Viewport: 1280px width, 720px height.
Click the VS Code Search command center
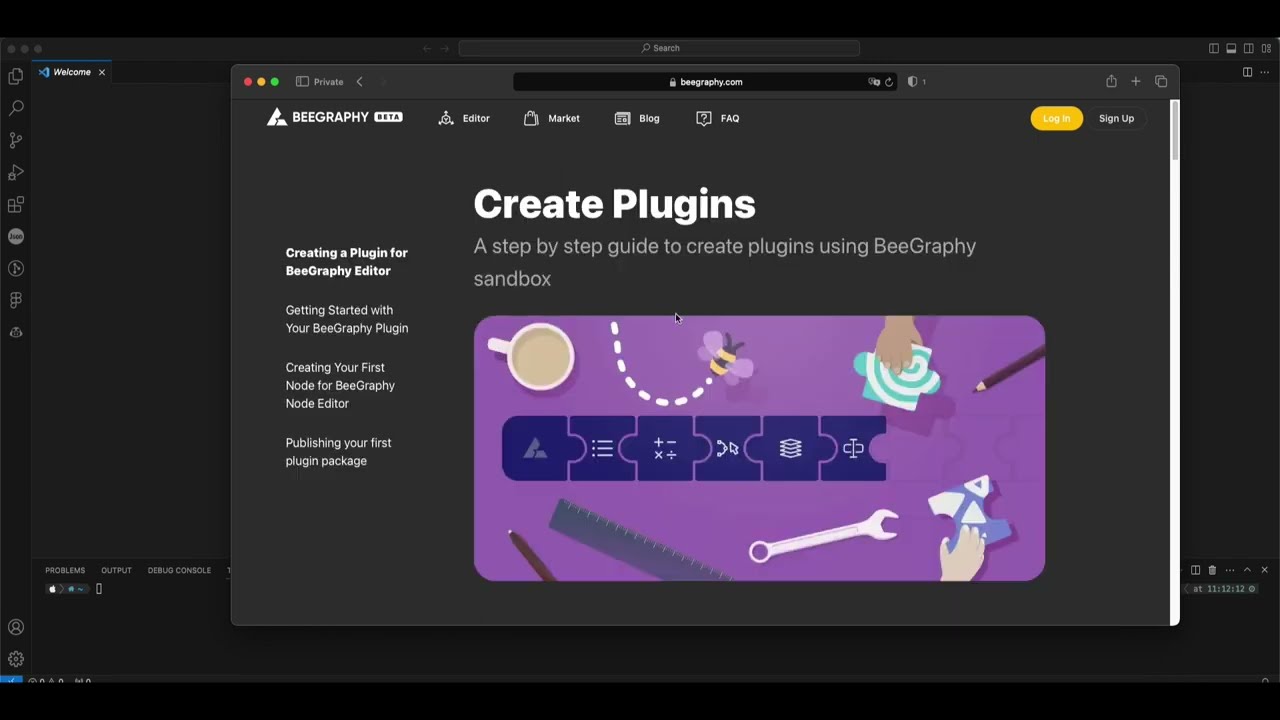click(659, 48)
